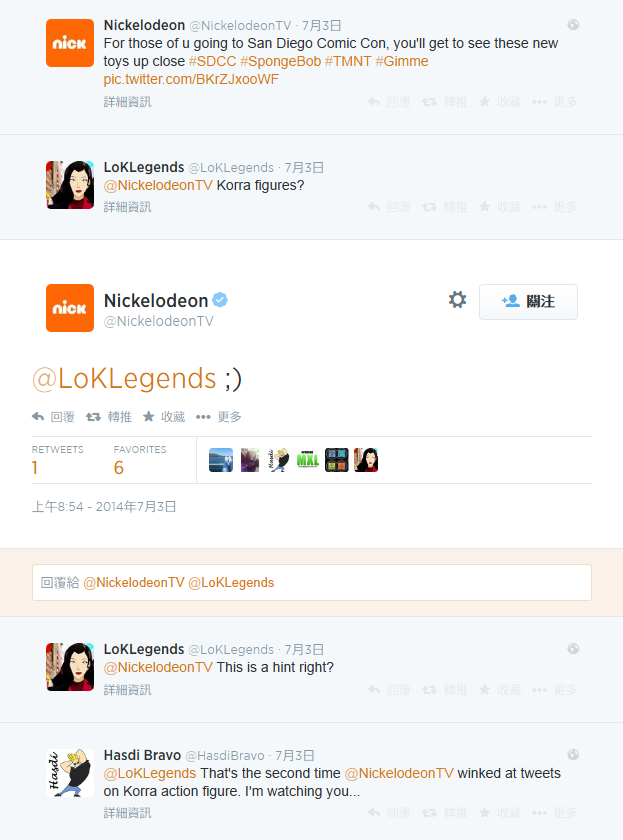
Task: Open the #SpongeBob hashtag link
Action: (280, 61)
